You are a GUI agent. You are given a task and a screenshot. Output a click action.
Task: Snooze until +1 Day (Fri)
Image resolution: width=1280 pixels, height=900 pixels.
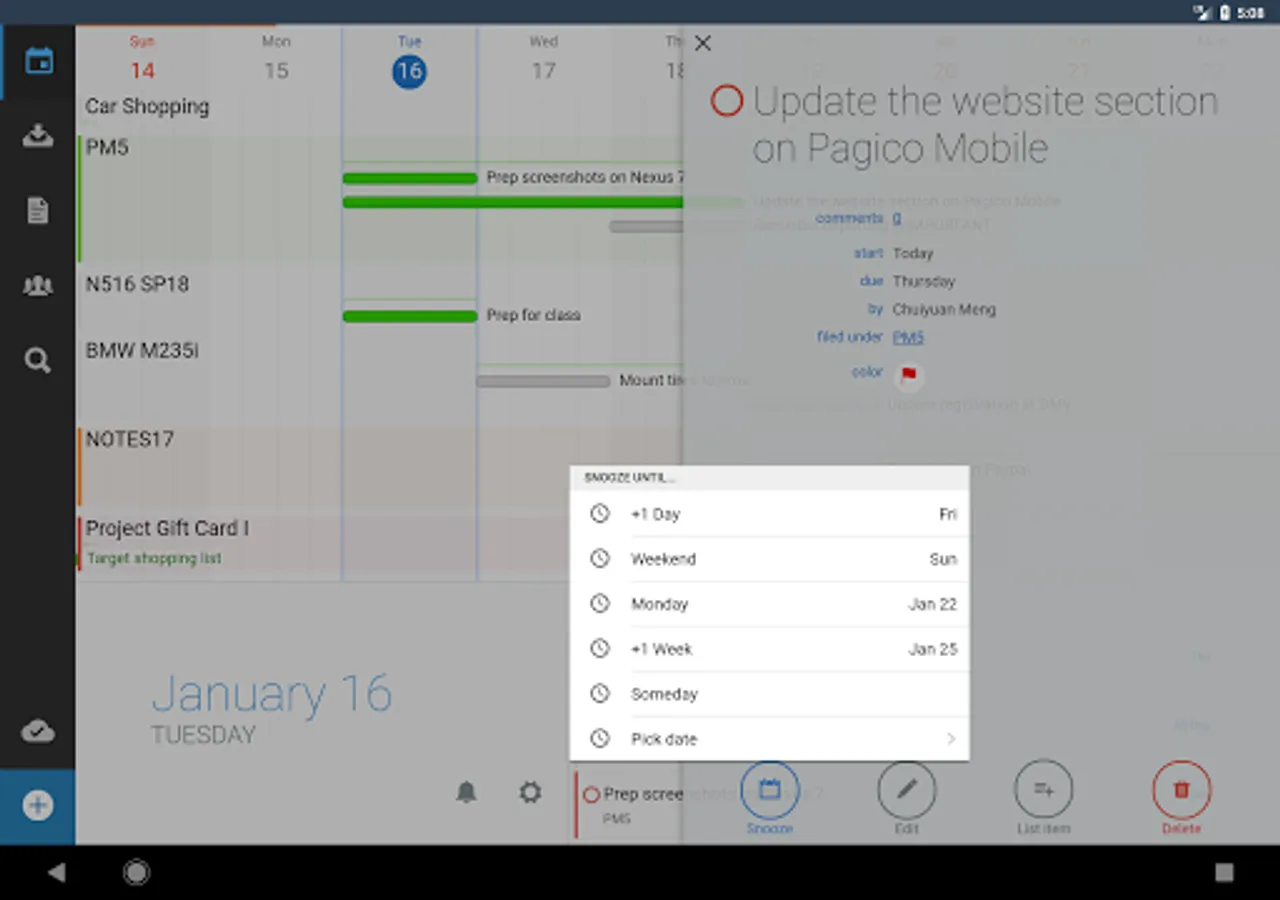coord(769,514)
